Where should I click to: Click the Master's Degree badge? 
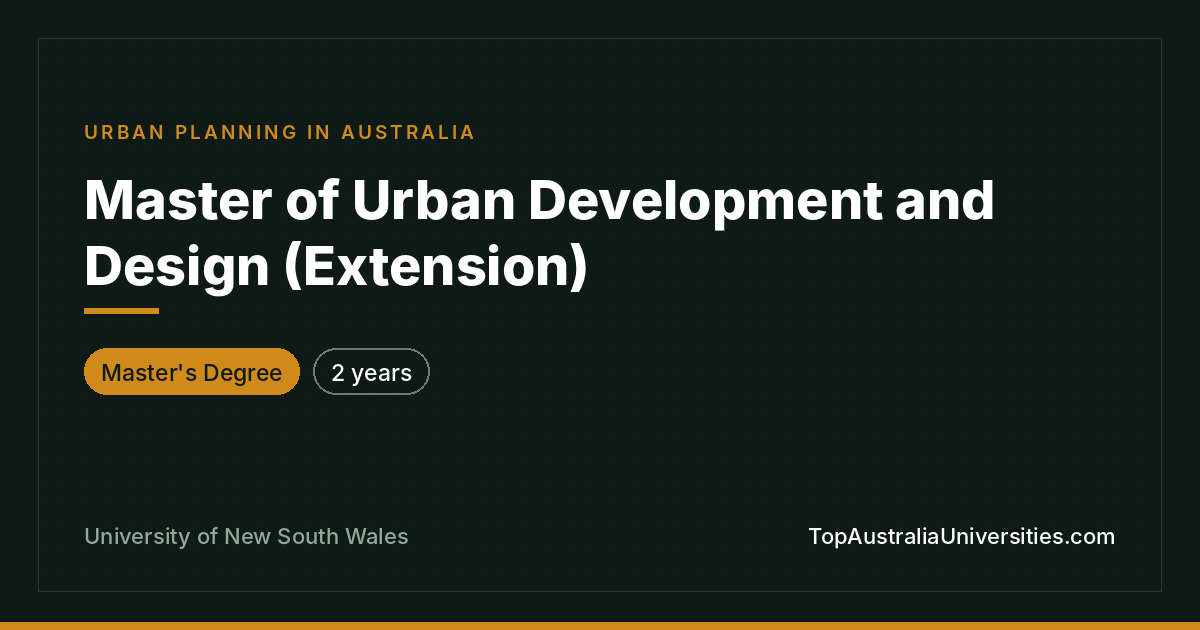tap(192, 372)
